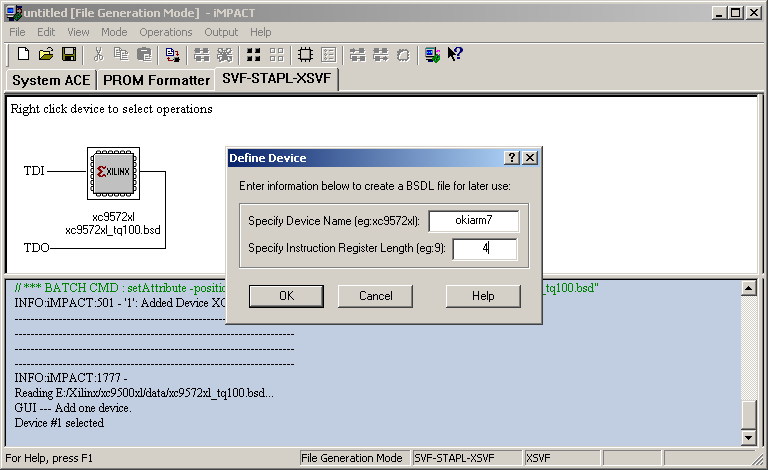Viewport: 768px width, 470px height.
Task: Click the four hollow squares icon
Action: pos(276,54)
